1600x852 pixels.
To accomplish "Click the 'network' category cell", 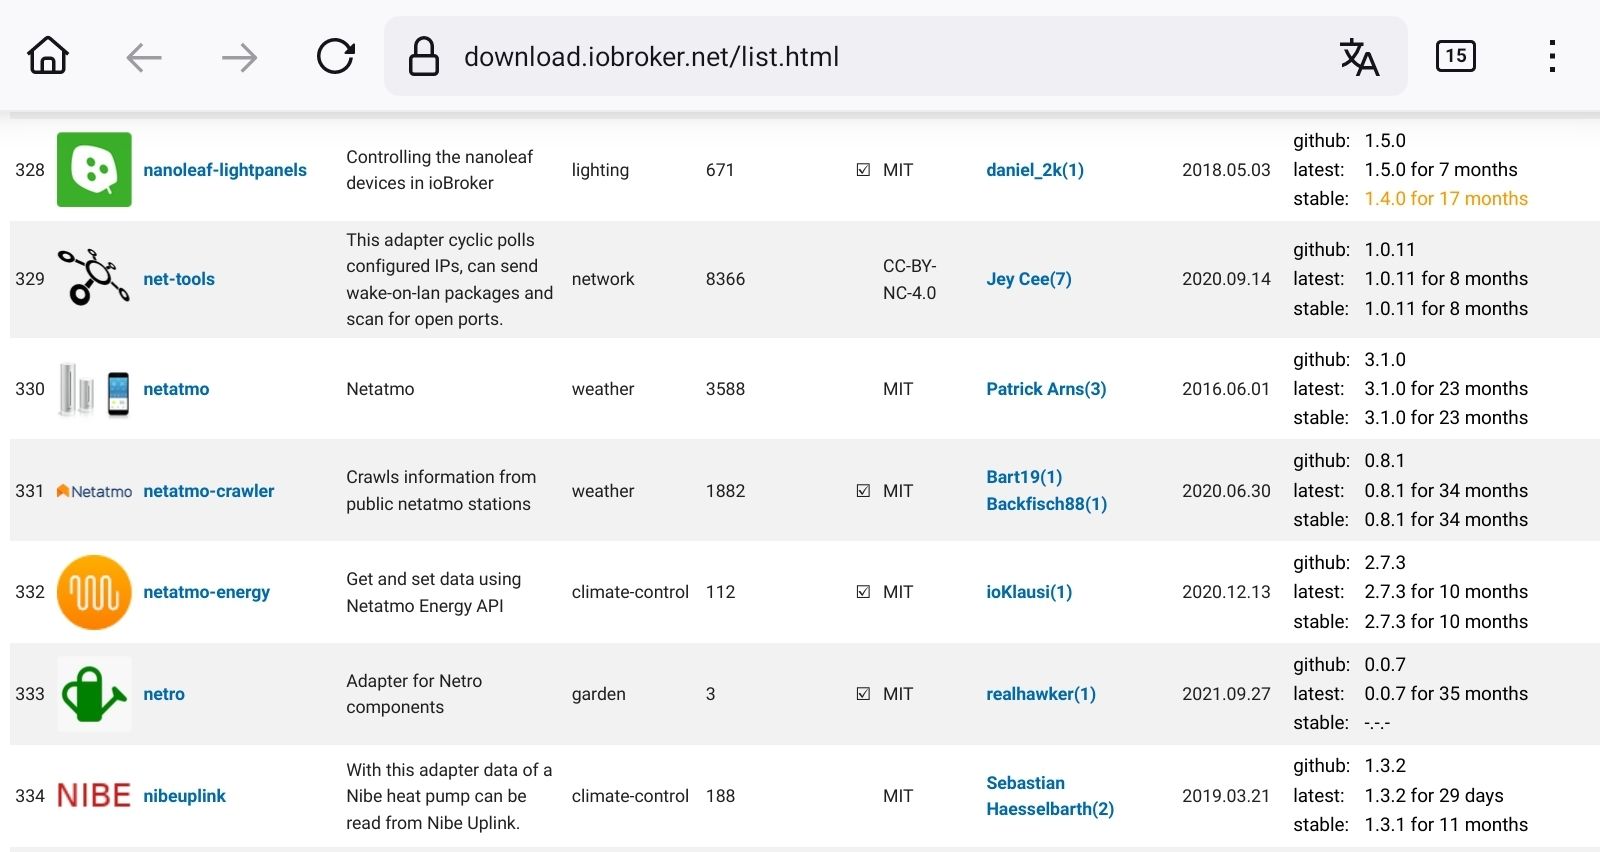I will 603,279.
